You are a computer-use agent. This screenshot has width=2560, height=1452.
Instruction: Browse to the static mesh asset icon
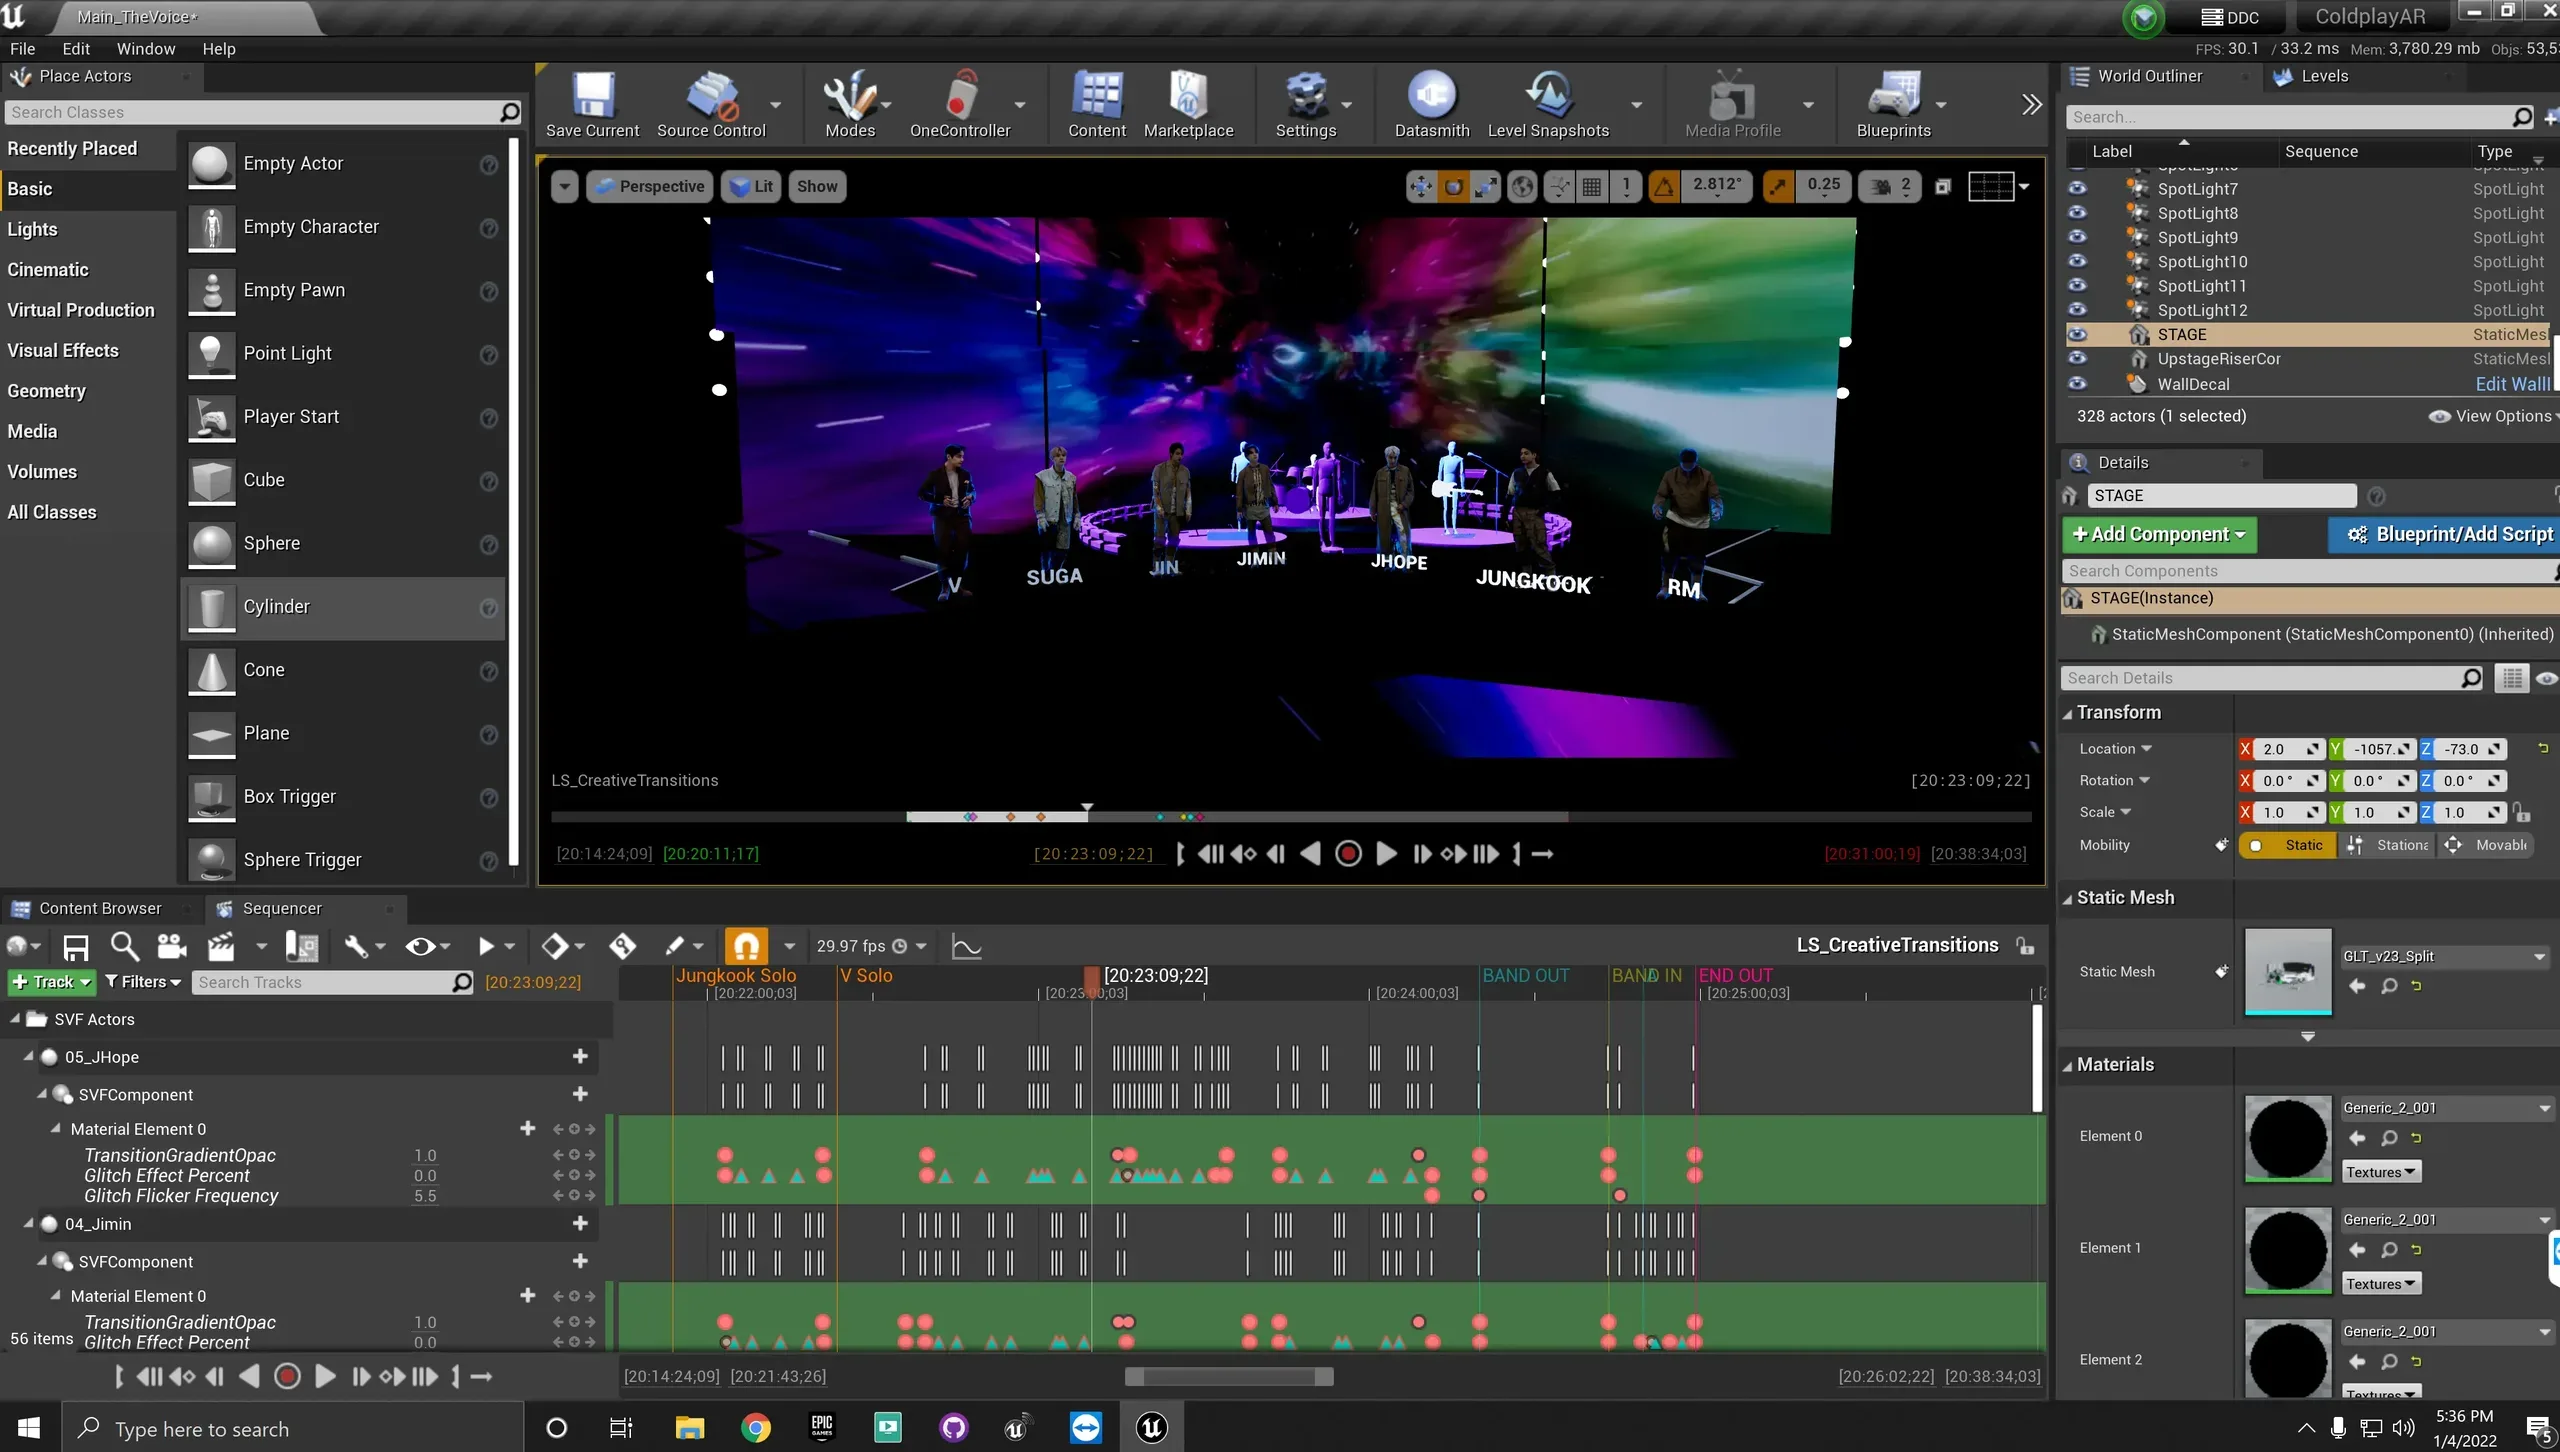2389,986
